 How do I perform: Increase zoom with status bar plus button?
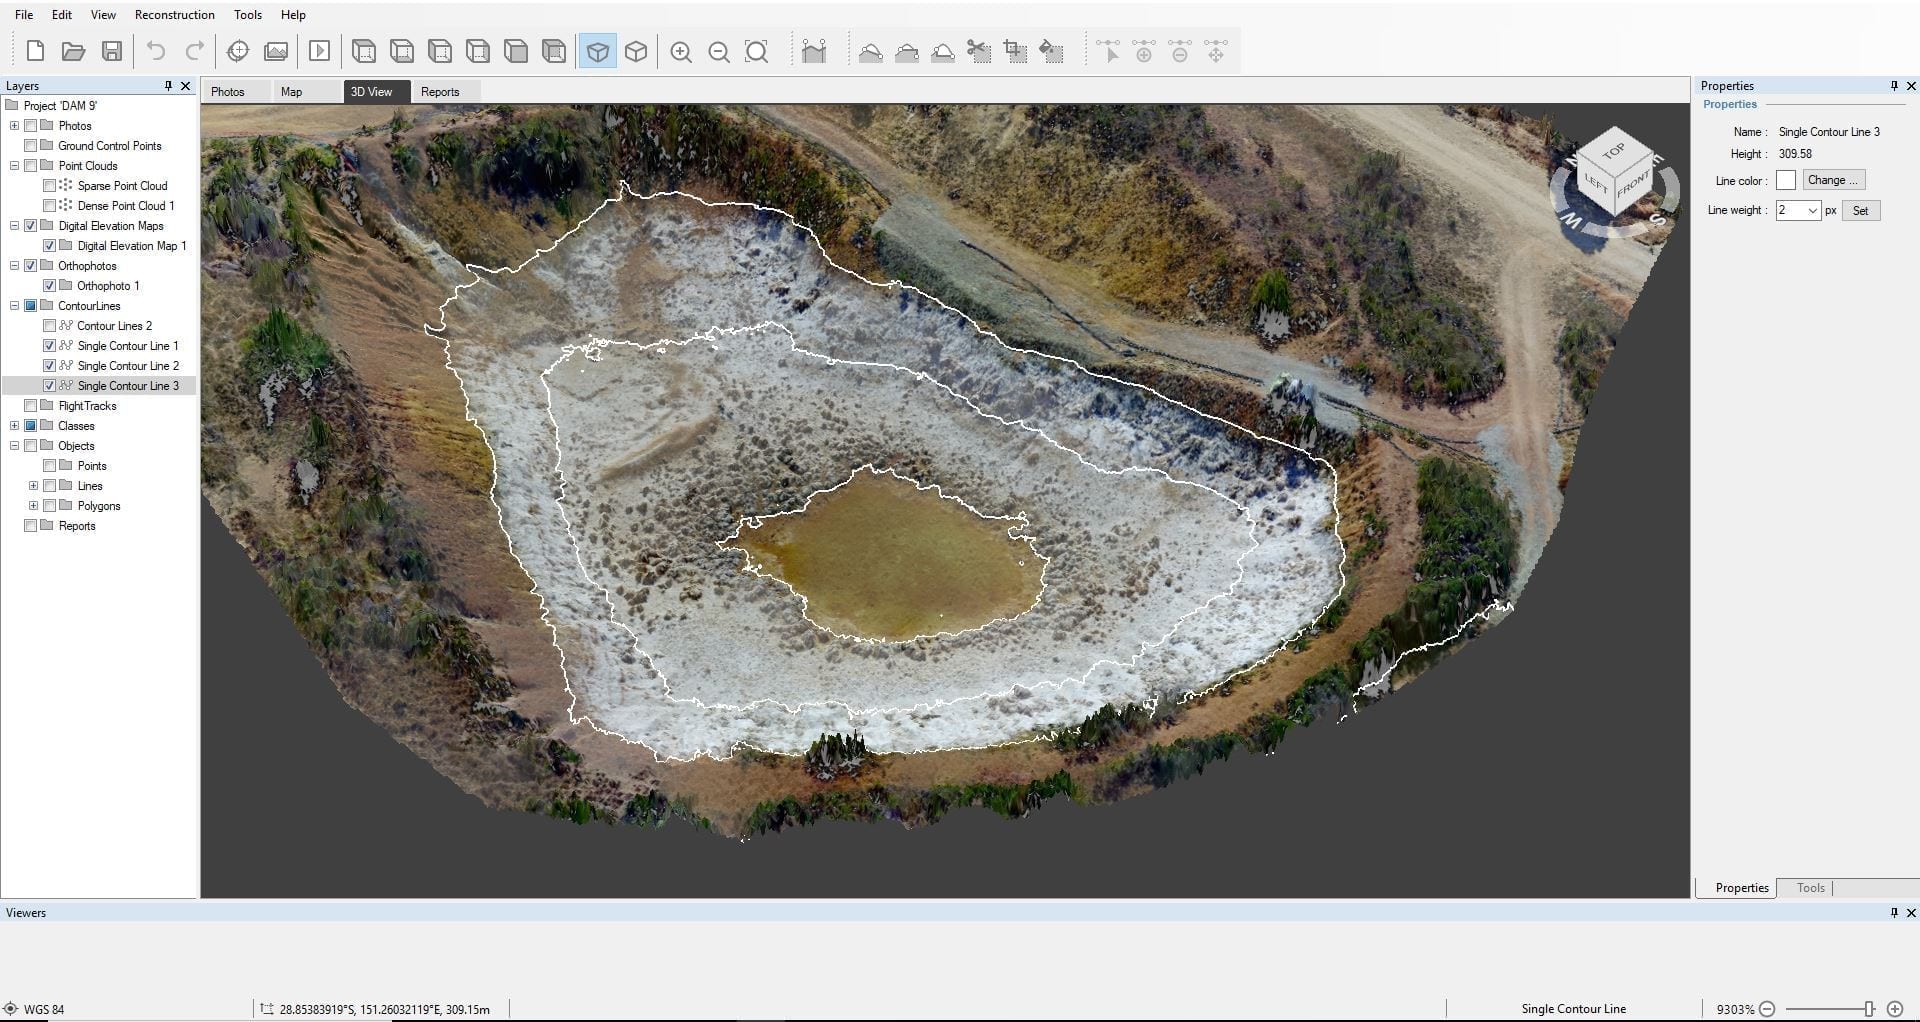coord(1894,1009)
